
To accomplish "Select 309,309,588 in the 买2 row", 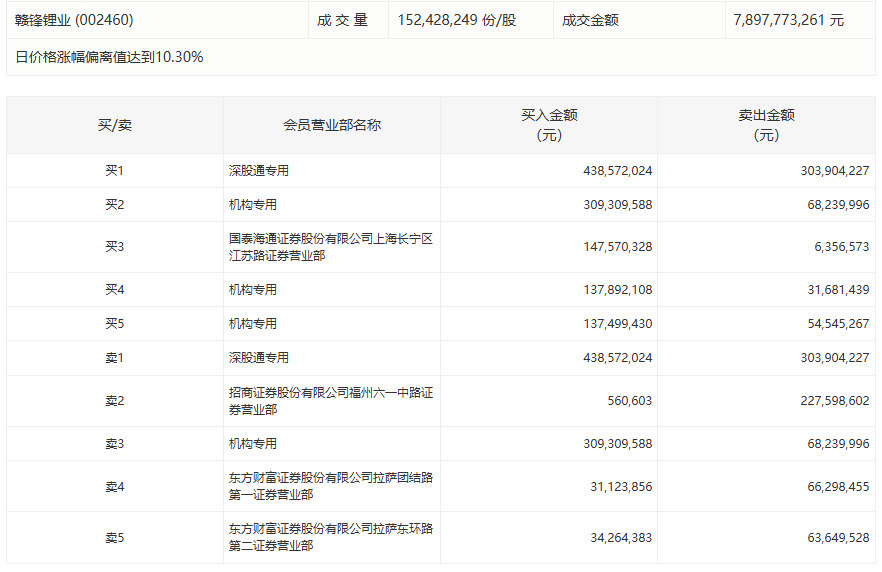I will 618,205.
